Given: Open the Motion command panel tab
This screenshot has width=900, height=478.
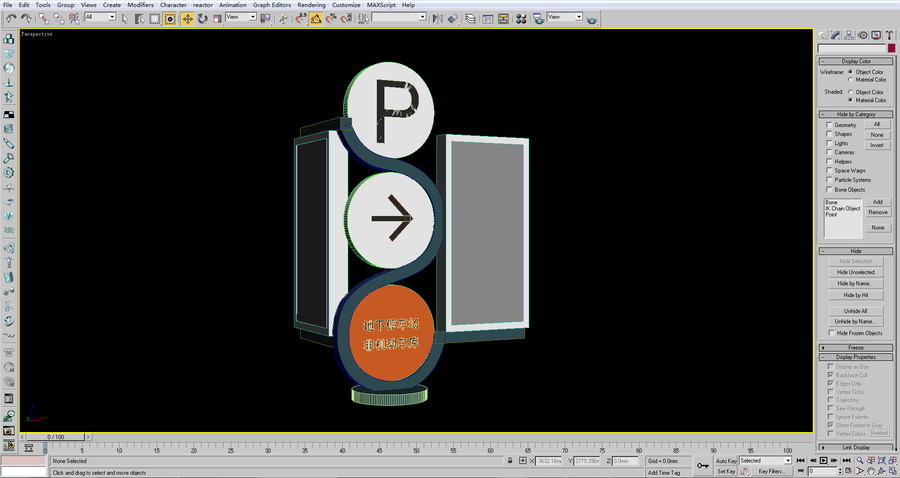Looking at the screenshot, I should coord(863,35).
